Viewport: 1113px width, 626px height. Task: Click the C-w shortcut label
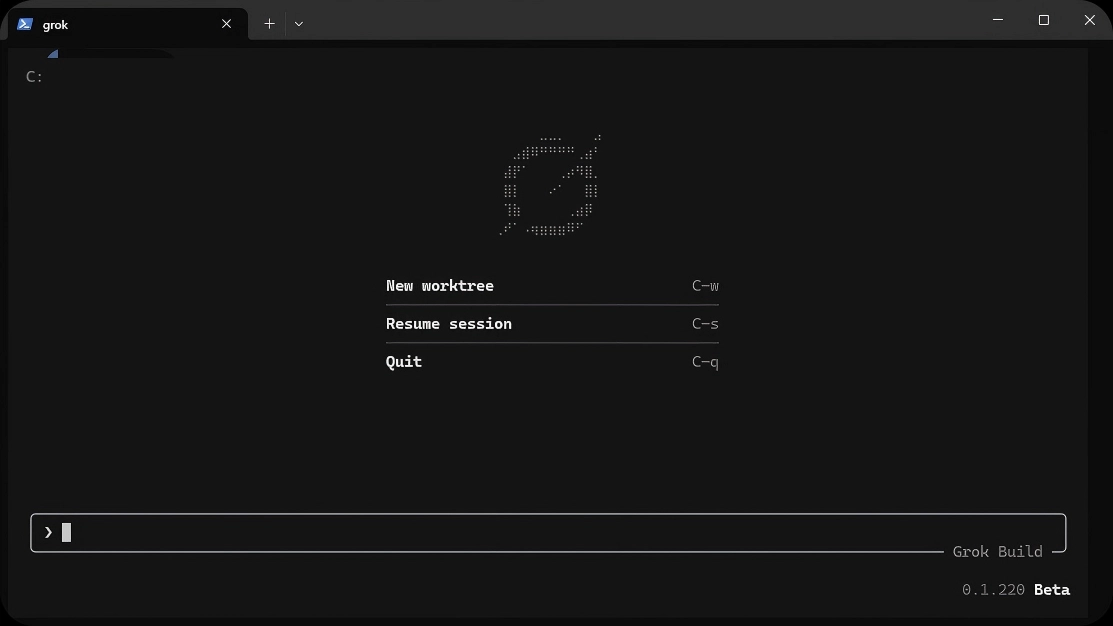[x=705, y=286]
